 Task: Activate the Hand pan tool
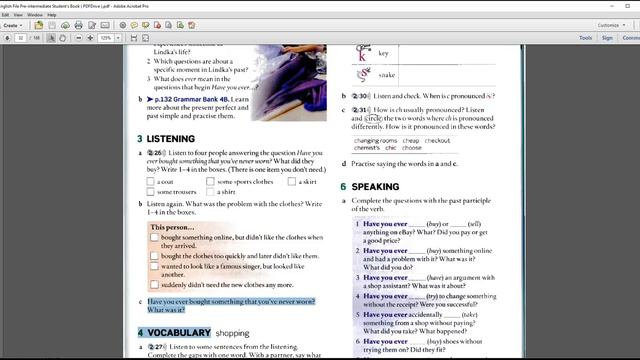62,38
